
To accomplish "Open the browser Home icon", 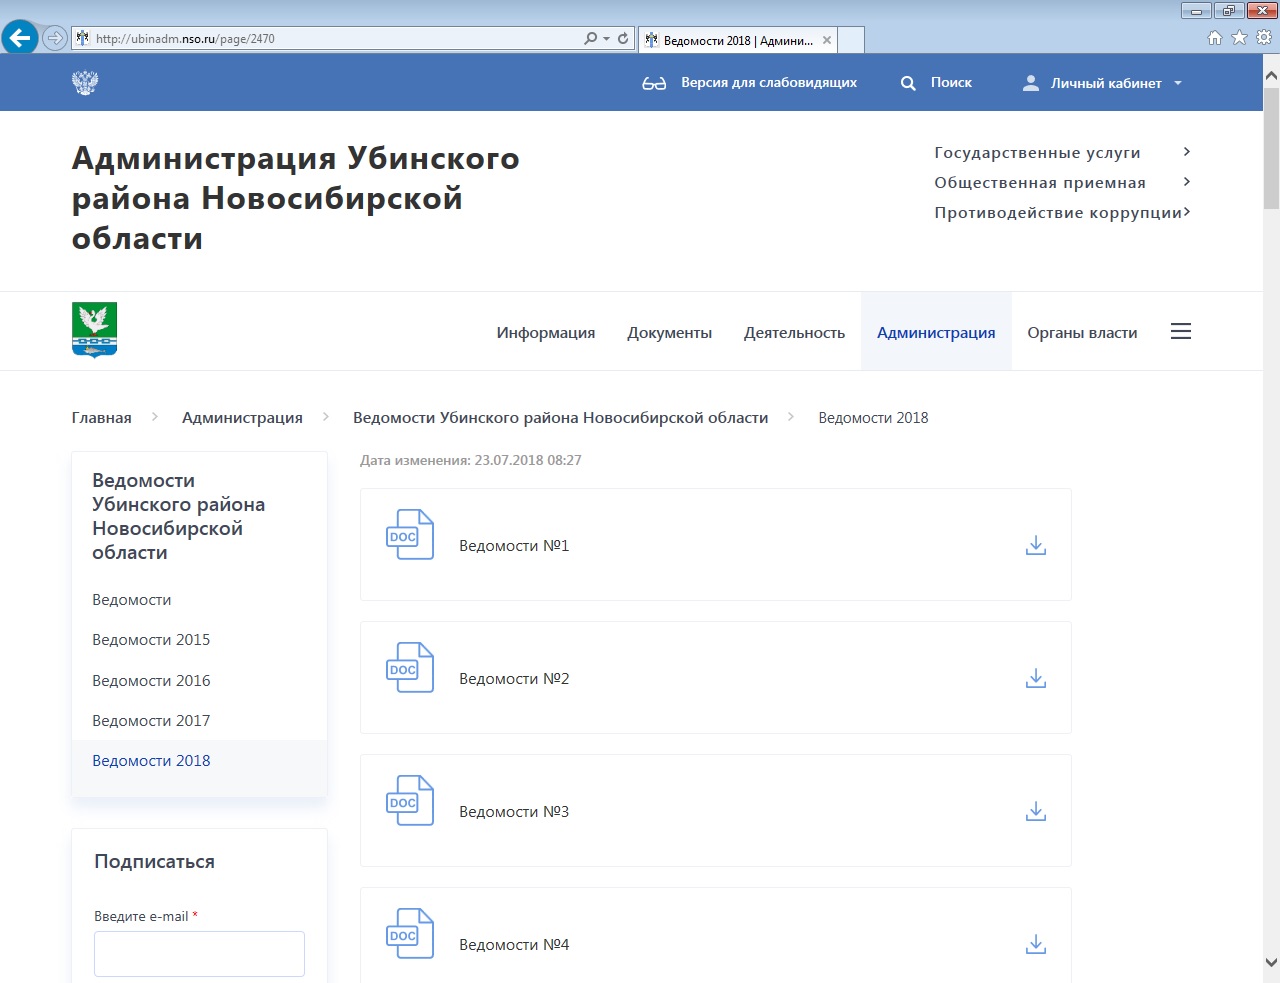I will pos(1215,37).
